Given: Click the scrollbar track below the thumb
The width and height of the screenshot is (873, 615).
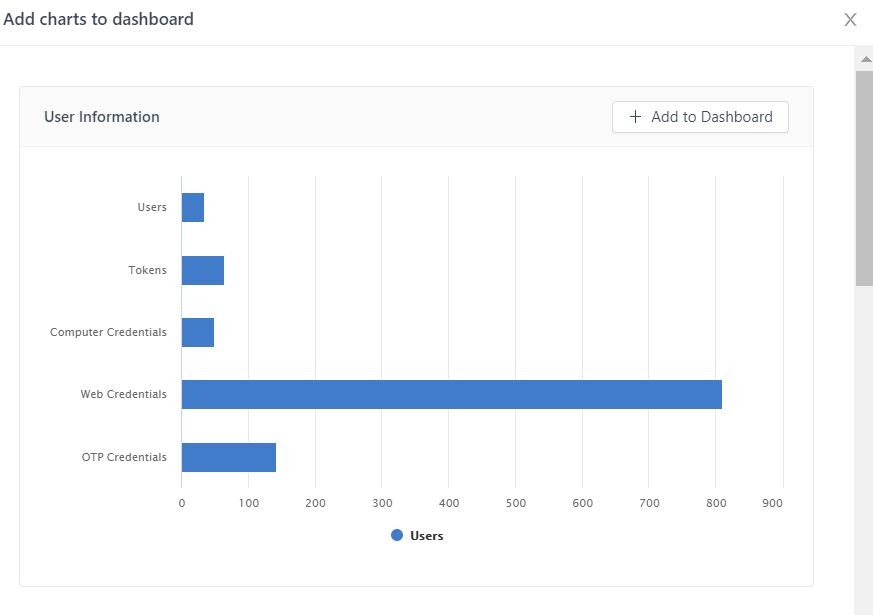Looking at the screenshot, I should 864,450.
